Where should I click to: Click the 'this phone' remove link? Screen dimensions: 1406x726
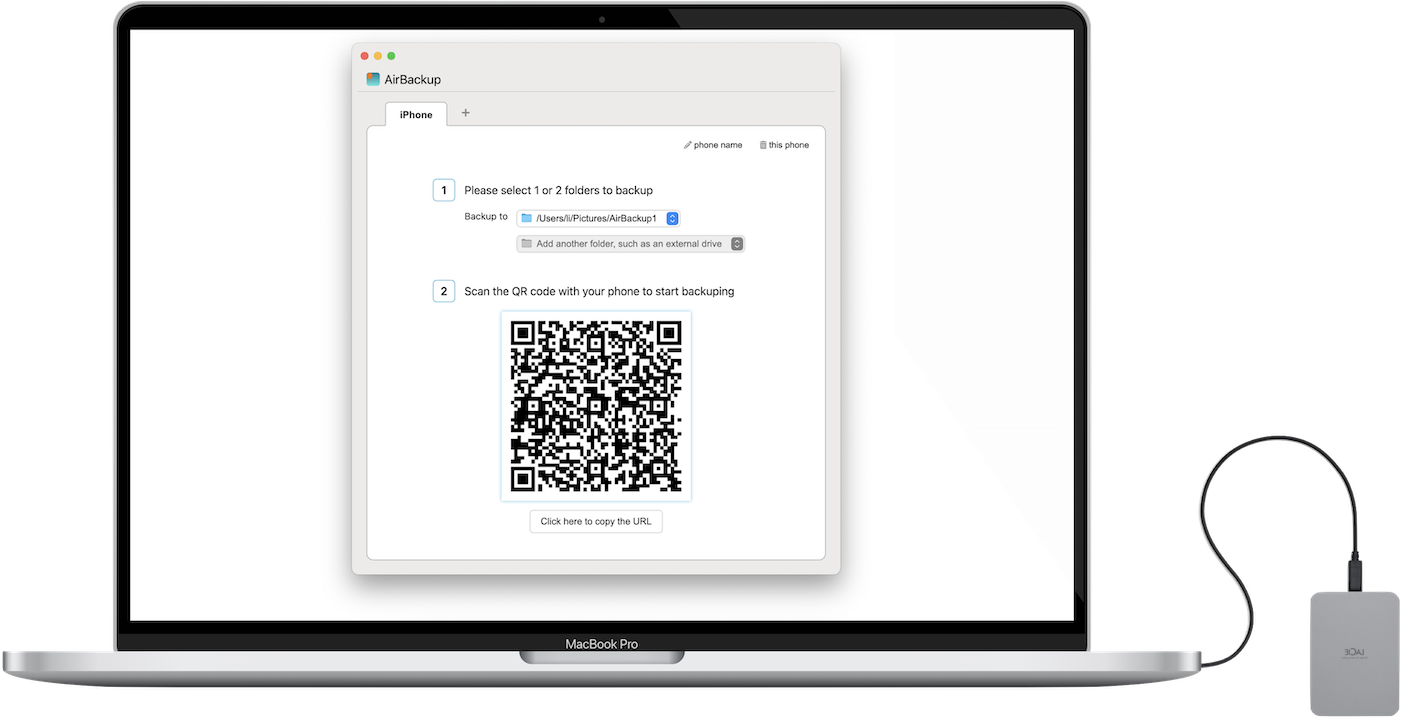click(x=789, y=145)
